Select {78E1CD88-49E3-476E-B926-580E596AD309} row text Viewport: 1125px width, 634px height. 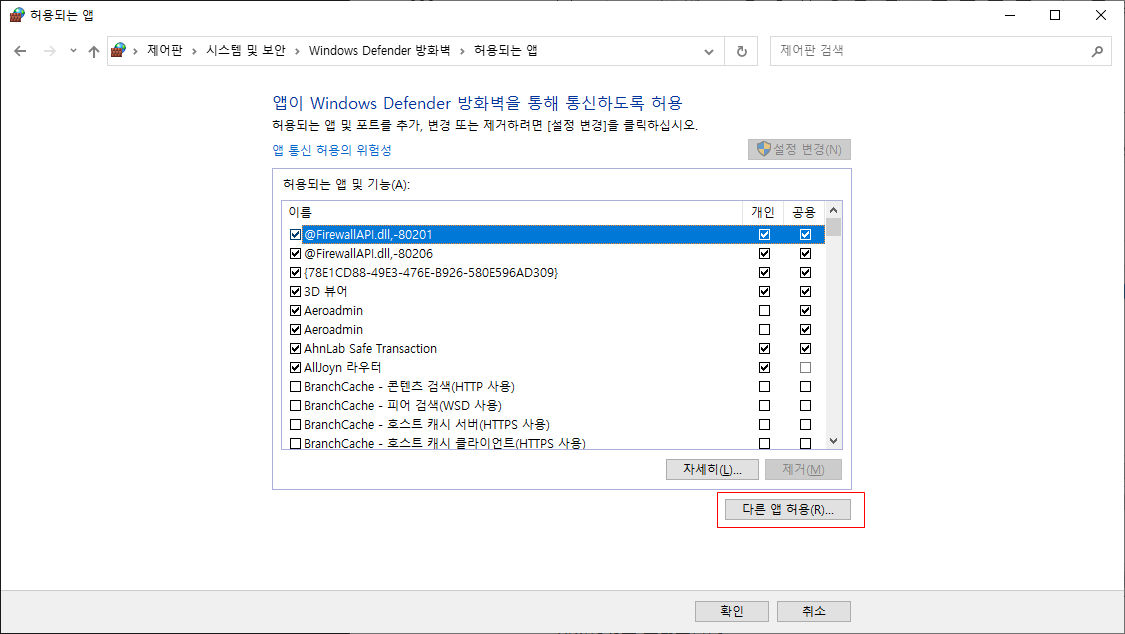coord(430,273)
